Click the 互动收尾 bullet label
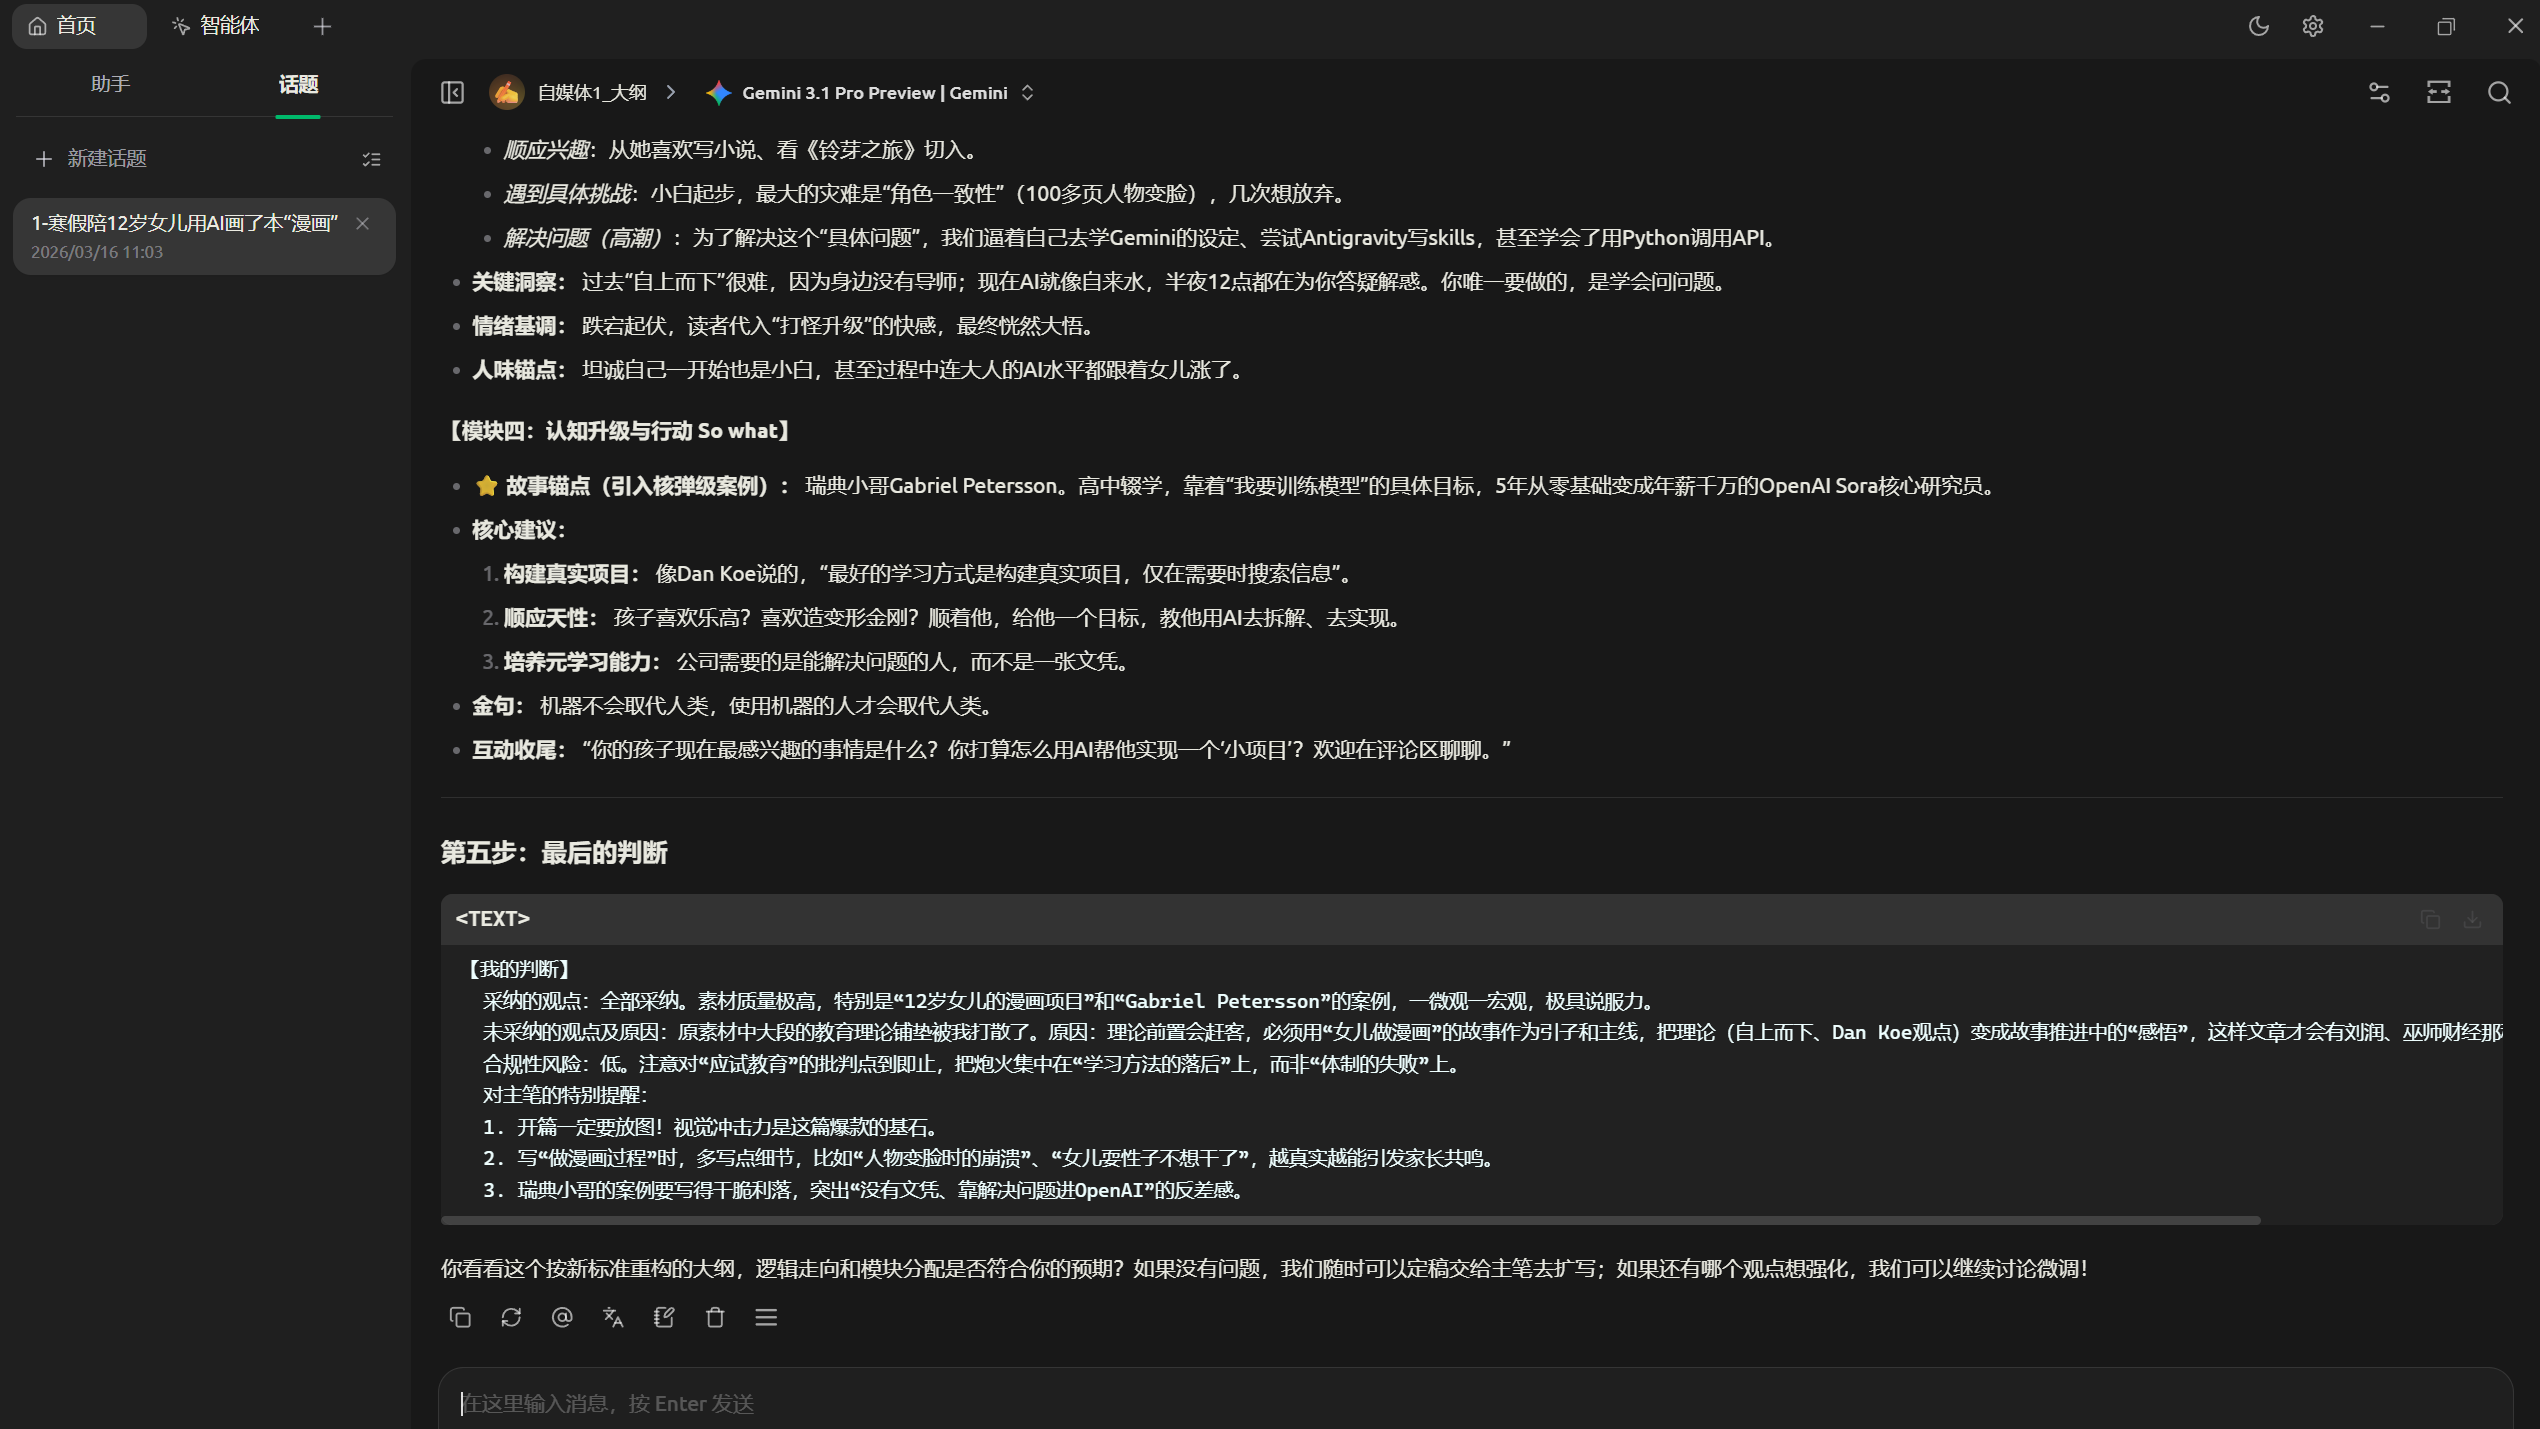The width and height of the screenshot is (2540, 1429). tap(519, 750)
